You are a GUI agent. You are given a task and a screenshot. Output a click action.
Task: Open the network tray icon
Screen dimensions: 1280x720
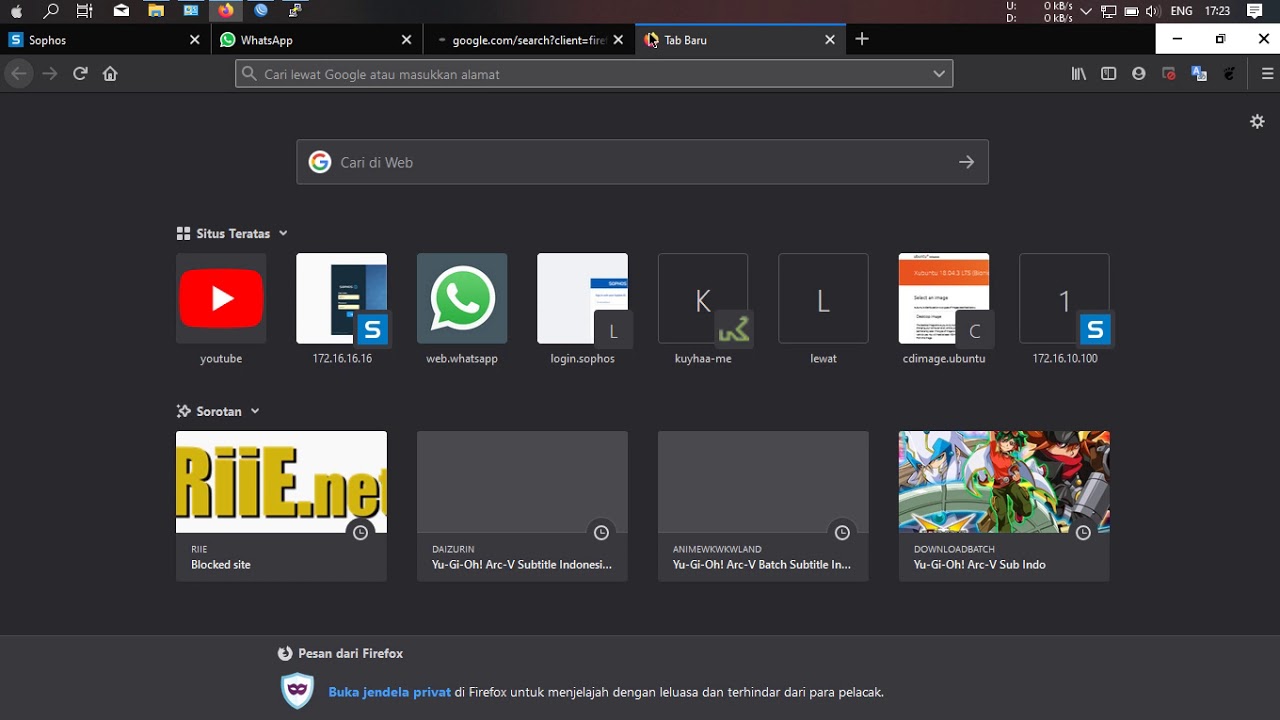(1108, 11)
